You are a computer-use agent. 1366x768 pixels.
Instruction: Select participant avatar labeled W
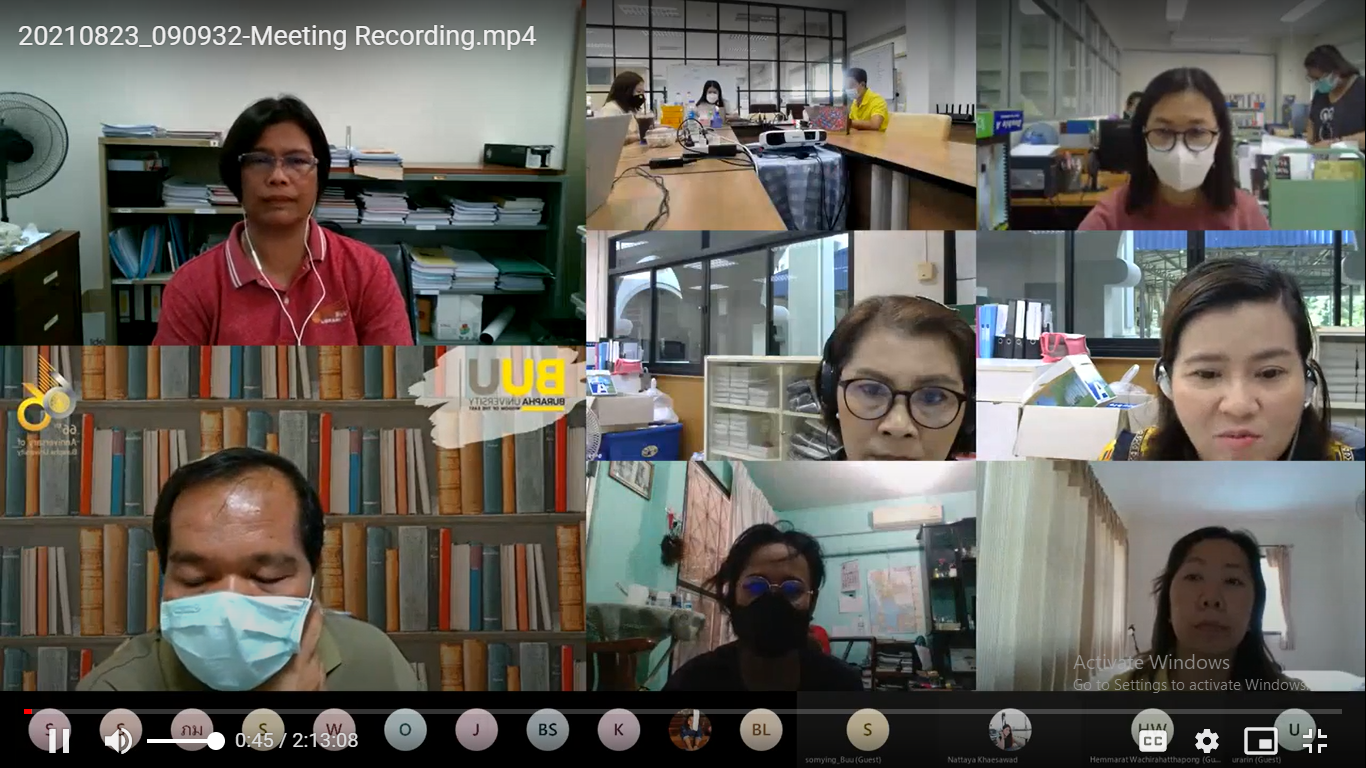pos(334,730)
